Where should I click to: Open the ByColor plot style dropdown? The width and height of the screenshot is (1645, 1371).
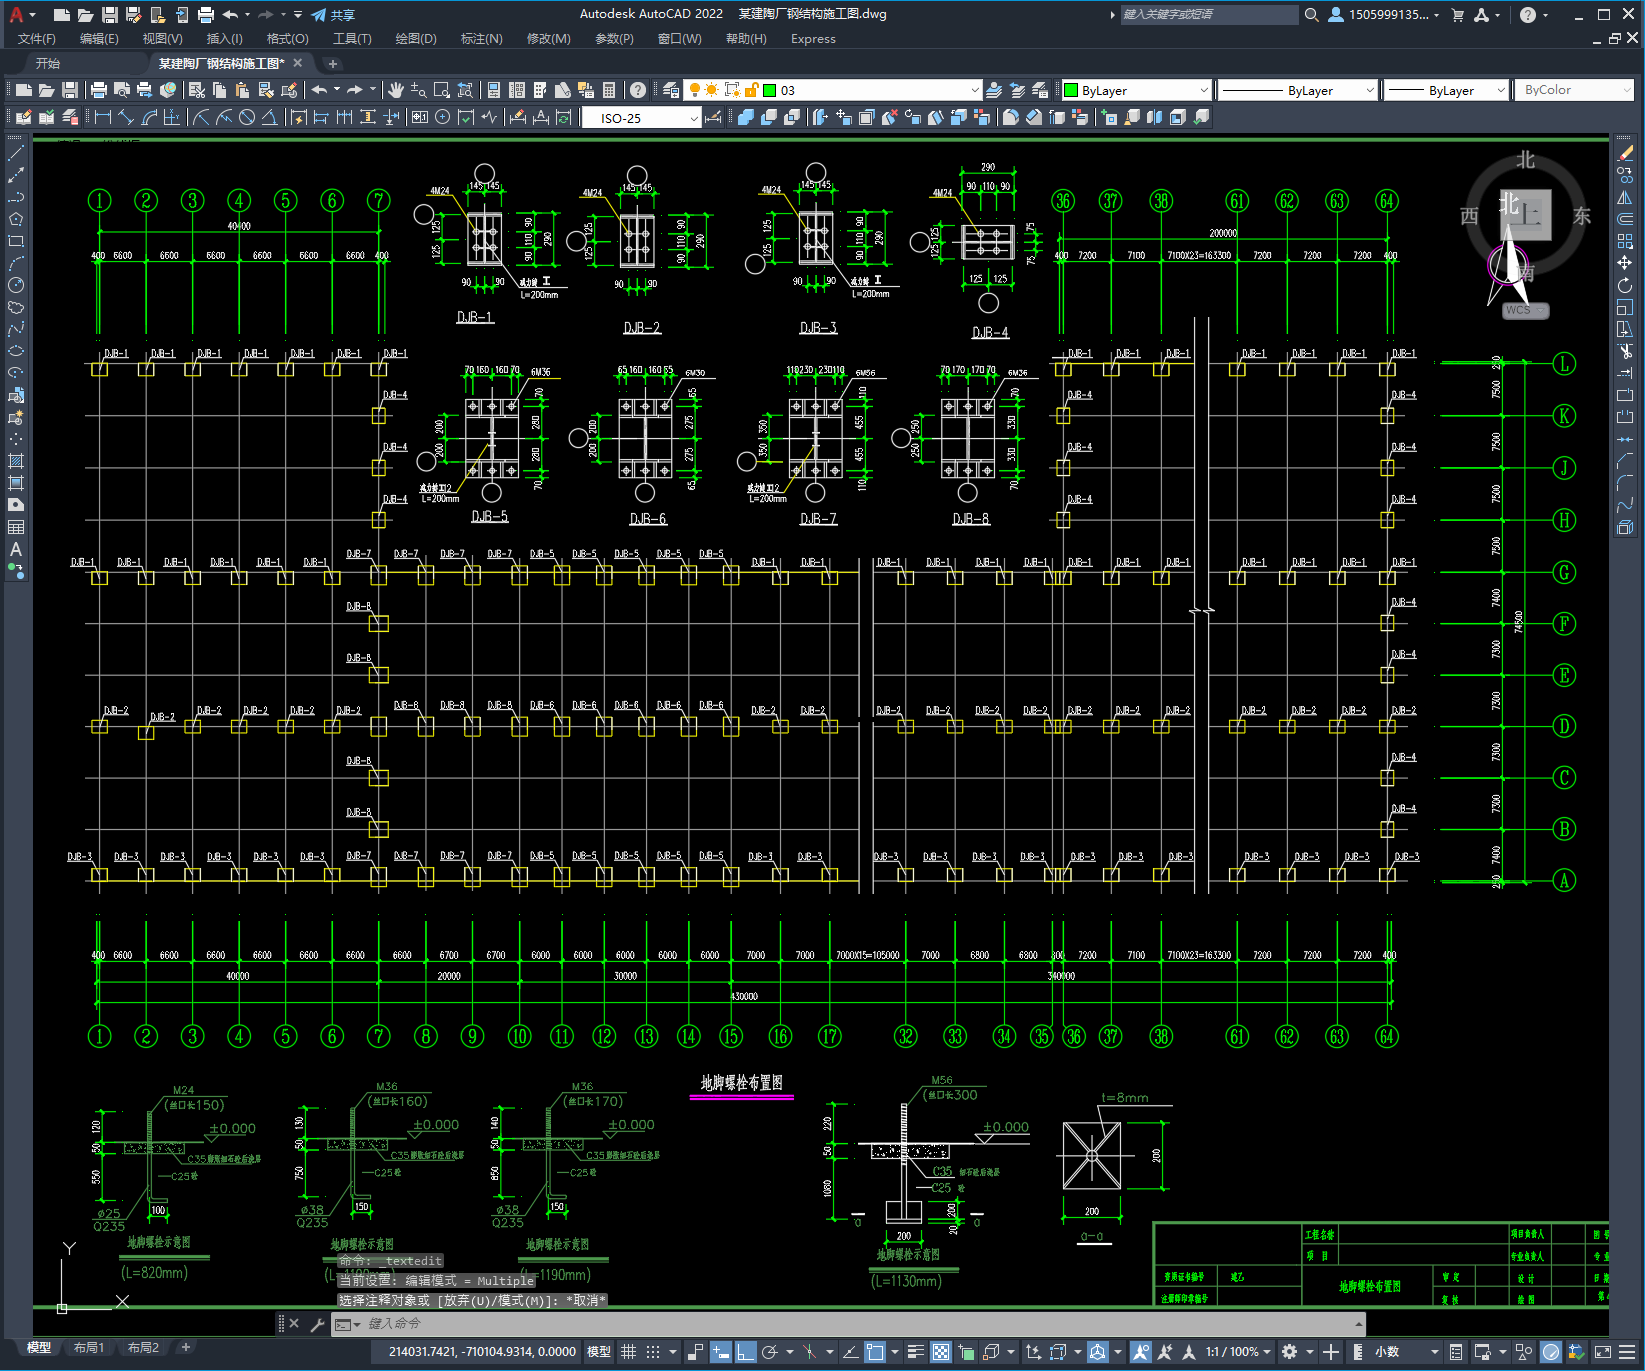click(1626, 90)
